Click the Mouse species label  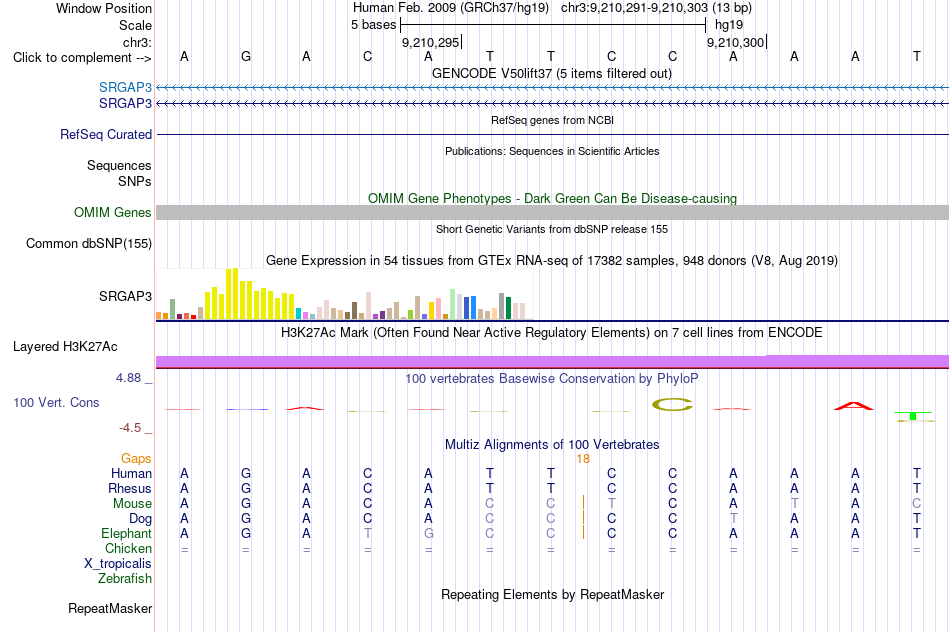click(132, 504)
